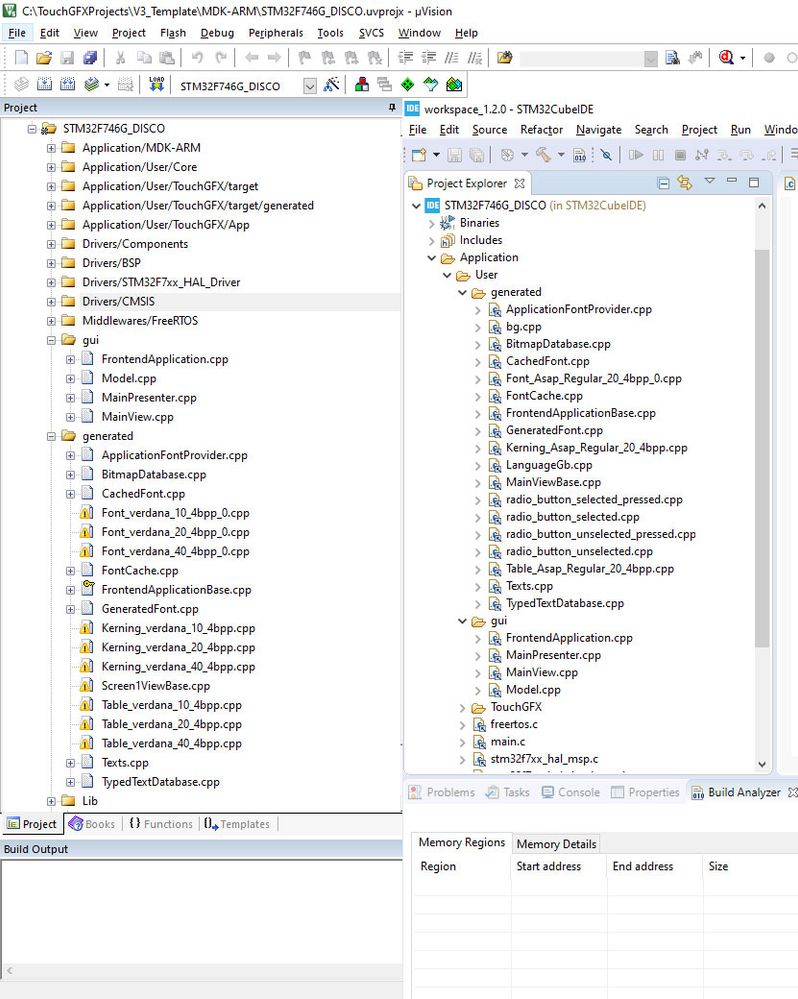798x999 pixels.
Task: Click the Skip All Breakpoints icon in STM32CubeIDE
Action: [606, 155]
